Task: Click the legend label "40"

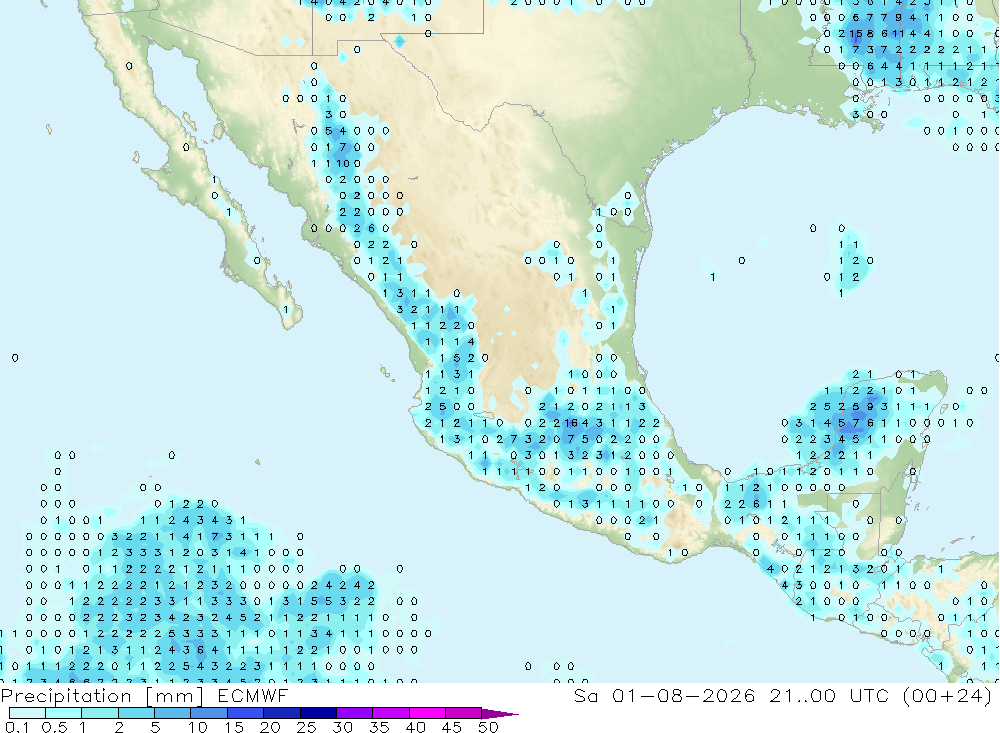Action: pos(415,727)
